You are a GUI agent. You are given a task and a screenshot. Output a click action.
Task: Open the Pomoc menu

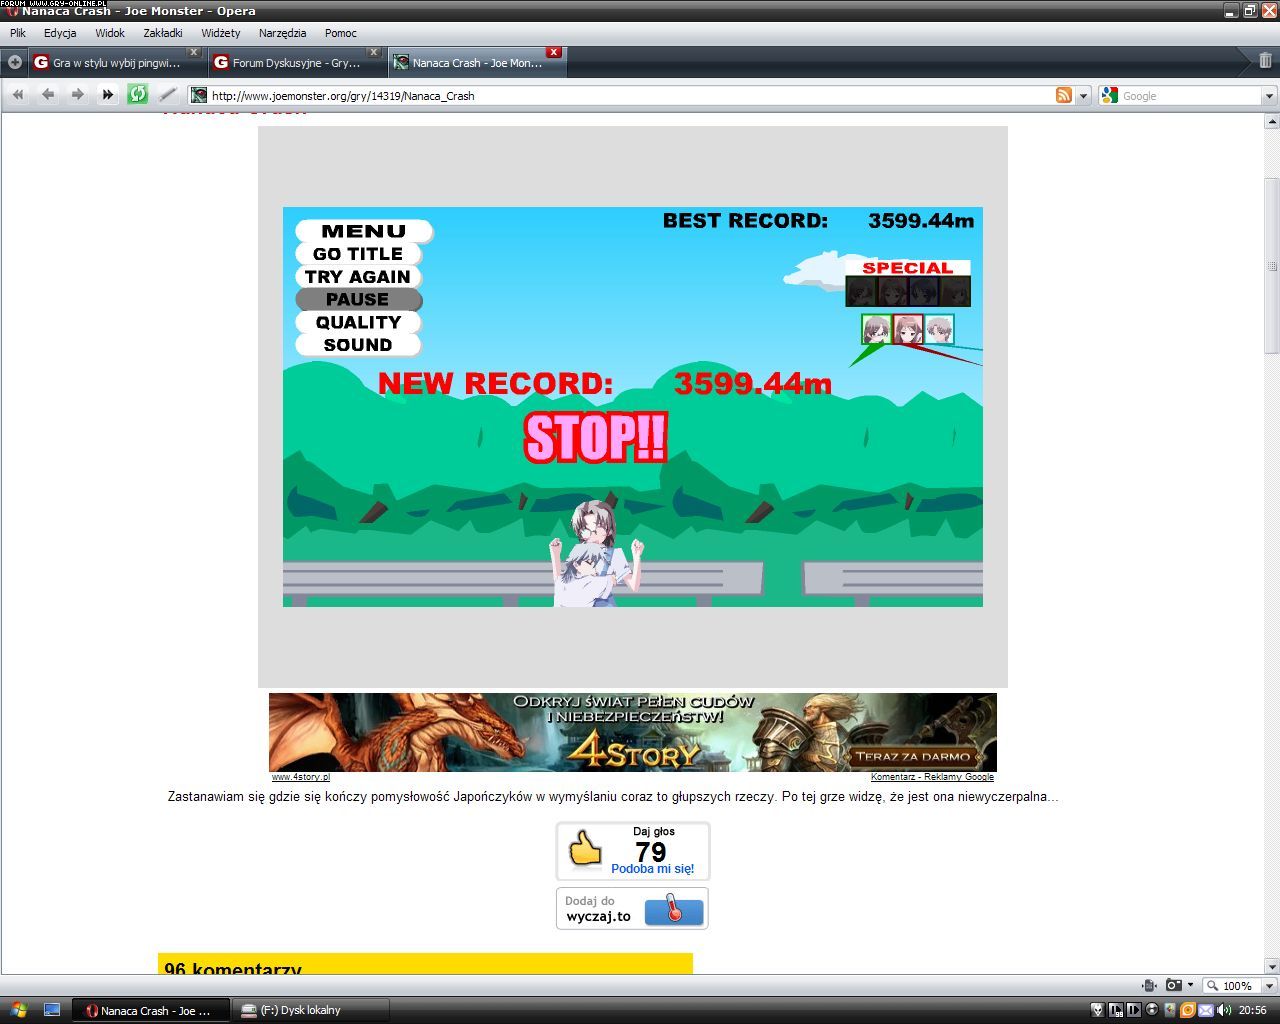point(341,33)
